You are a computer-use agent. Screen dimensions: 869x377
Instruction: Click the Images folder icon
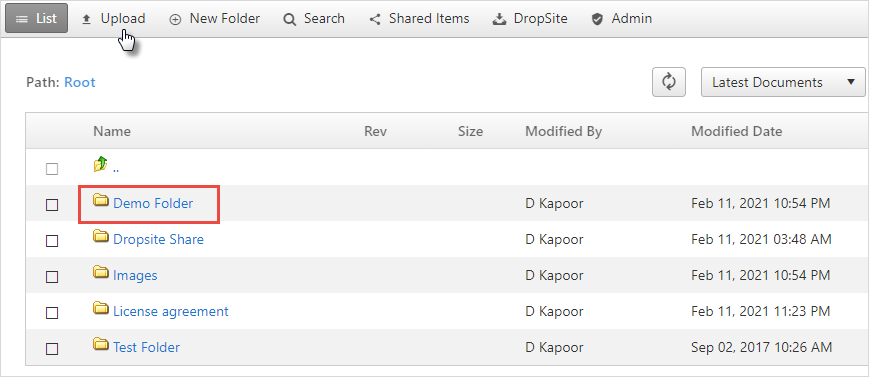point(100,272)
